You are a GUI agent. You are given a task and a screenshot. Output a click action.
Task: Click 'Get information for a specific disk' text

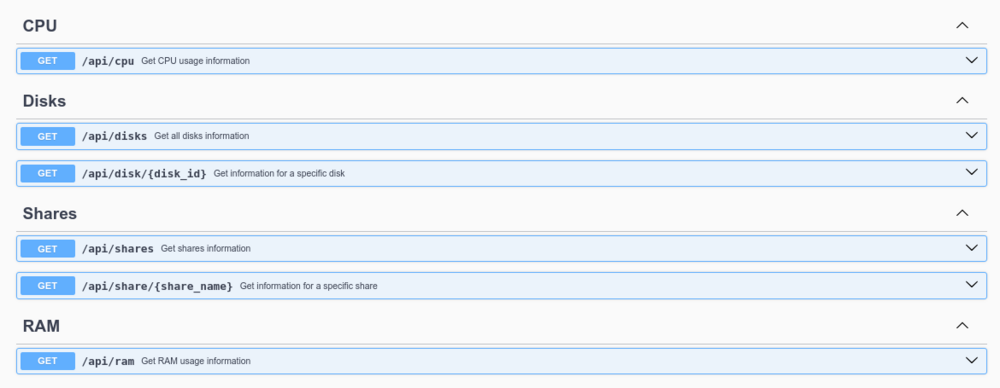click(279, 173)
